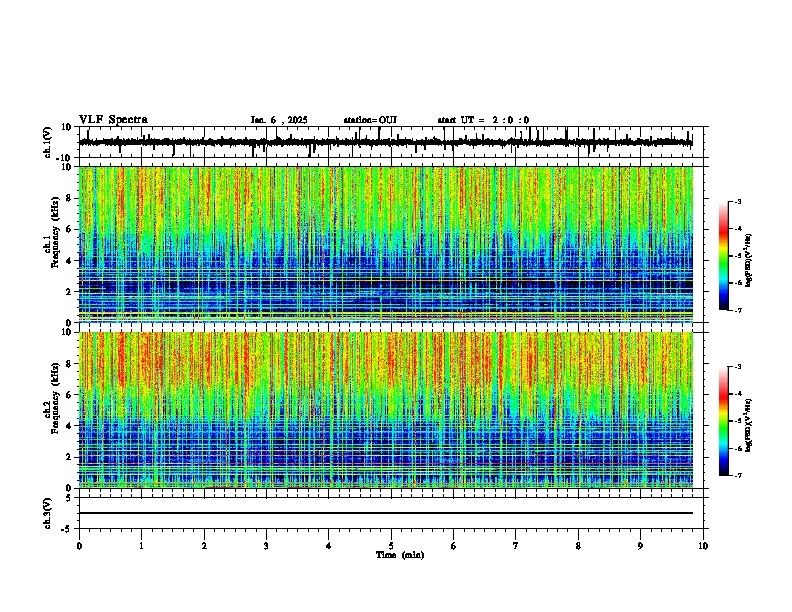Click the "8" kHz tick on ch.2 spectrogram

(70, 364)
